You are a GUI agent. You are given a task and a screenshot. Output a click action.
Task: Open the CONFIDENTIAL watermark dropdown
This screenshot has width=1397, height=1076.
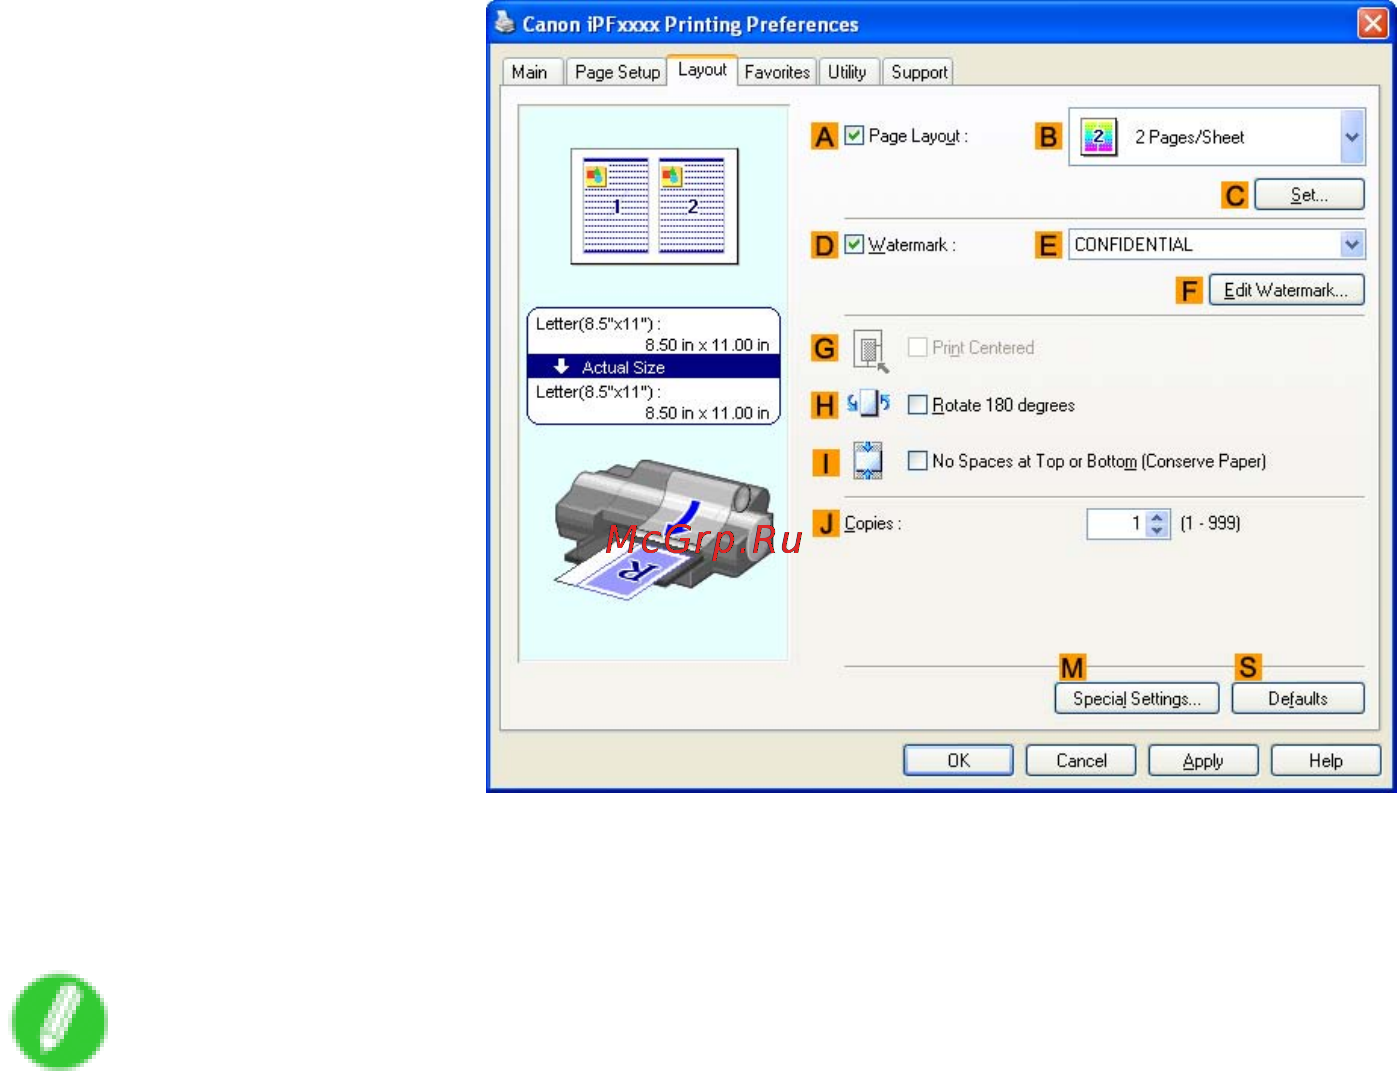click(1352, 244)
